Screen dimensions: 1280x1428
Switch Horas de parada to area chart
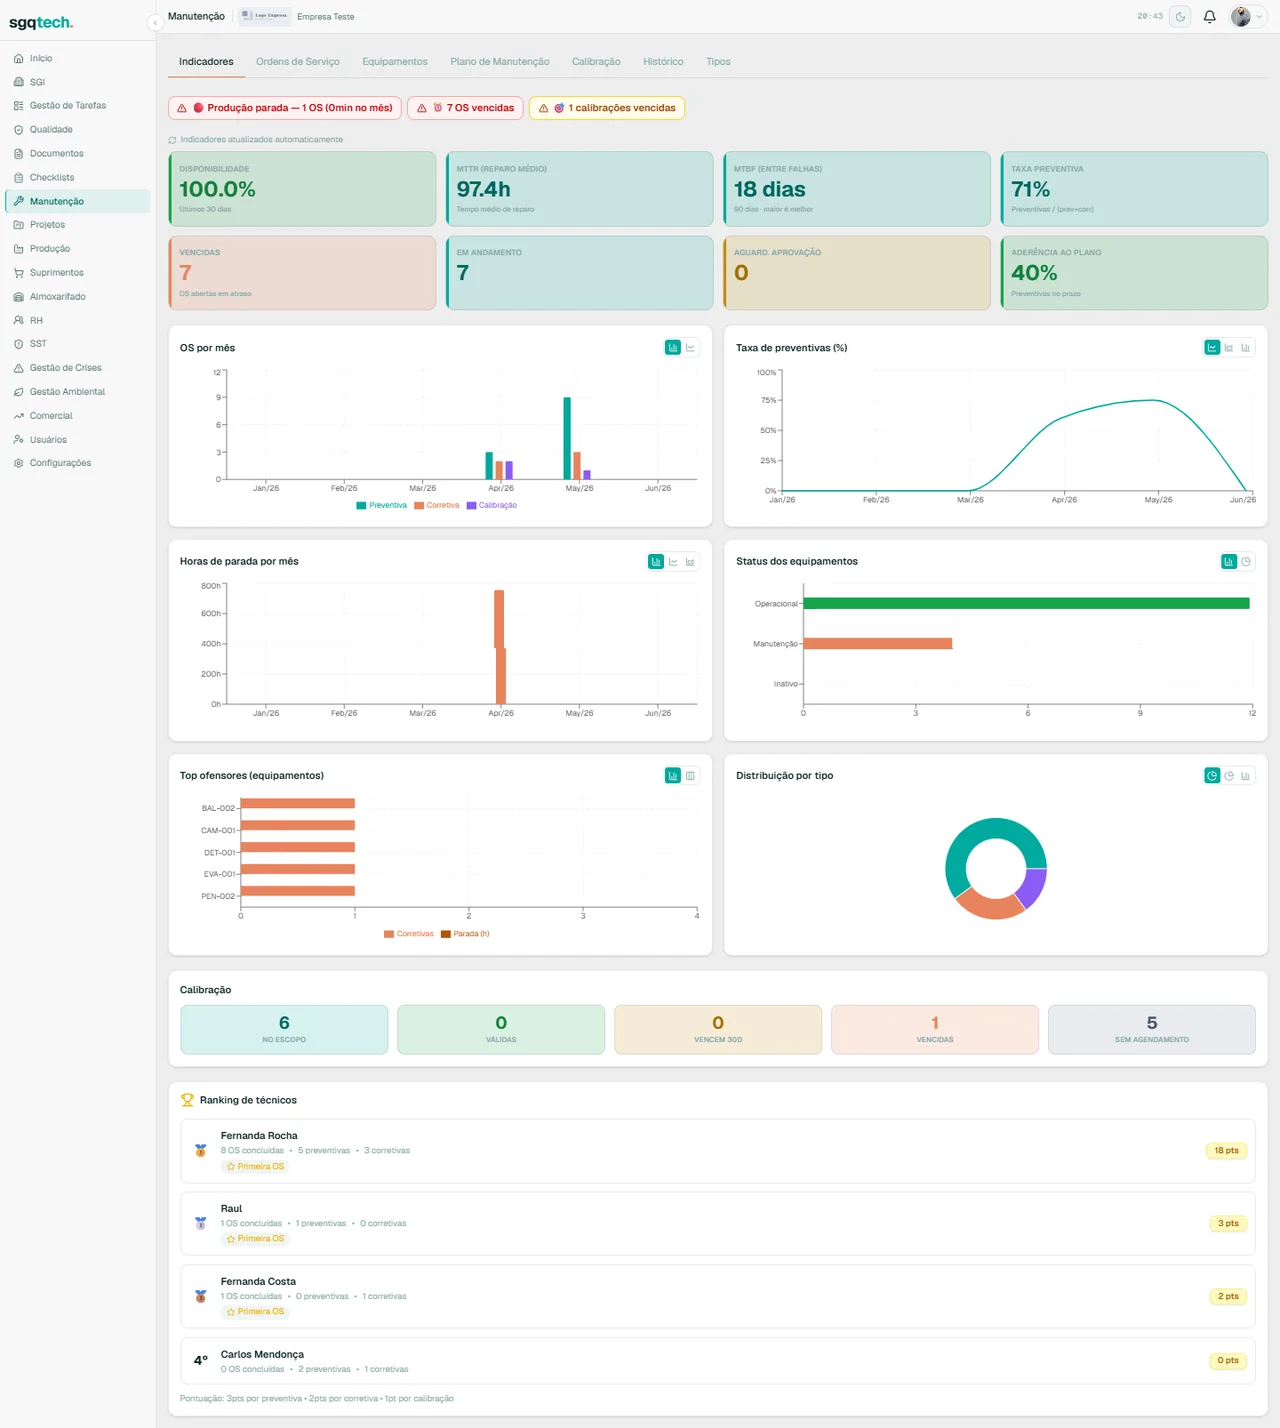690,562
